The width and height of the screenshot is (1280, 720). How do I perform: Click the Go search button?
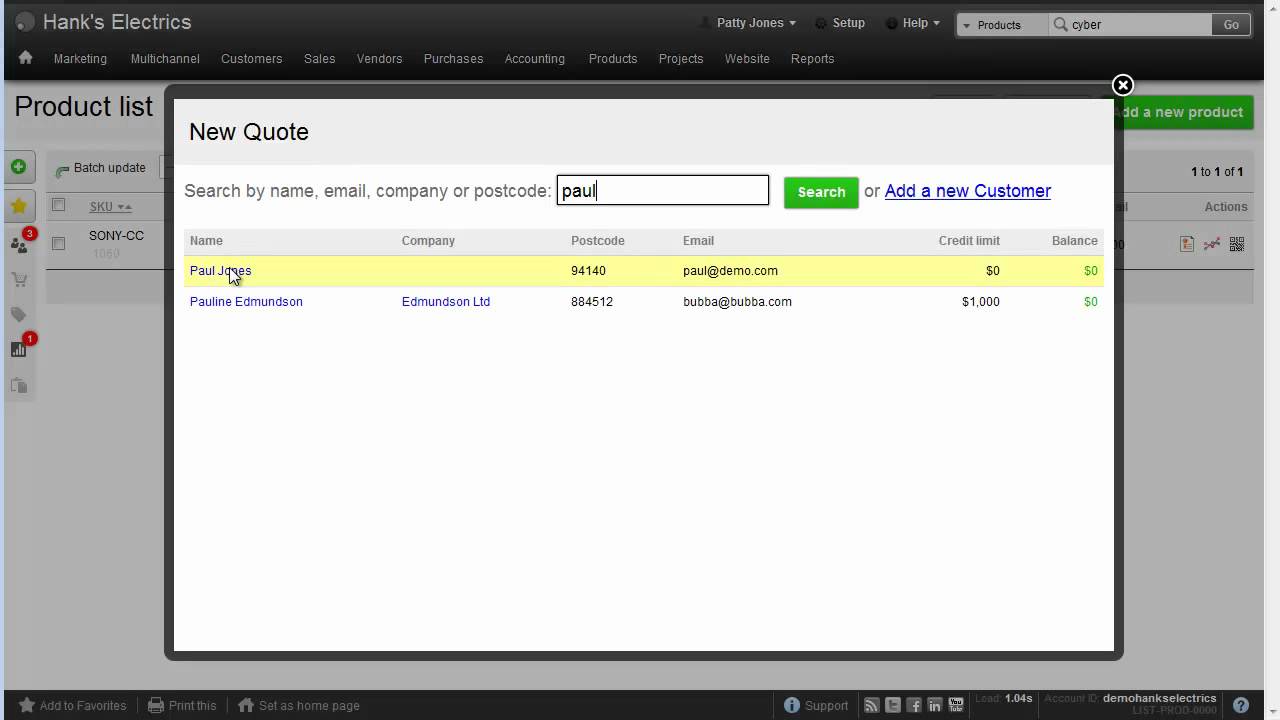[x=1231, y=25]
